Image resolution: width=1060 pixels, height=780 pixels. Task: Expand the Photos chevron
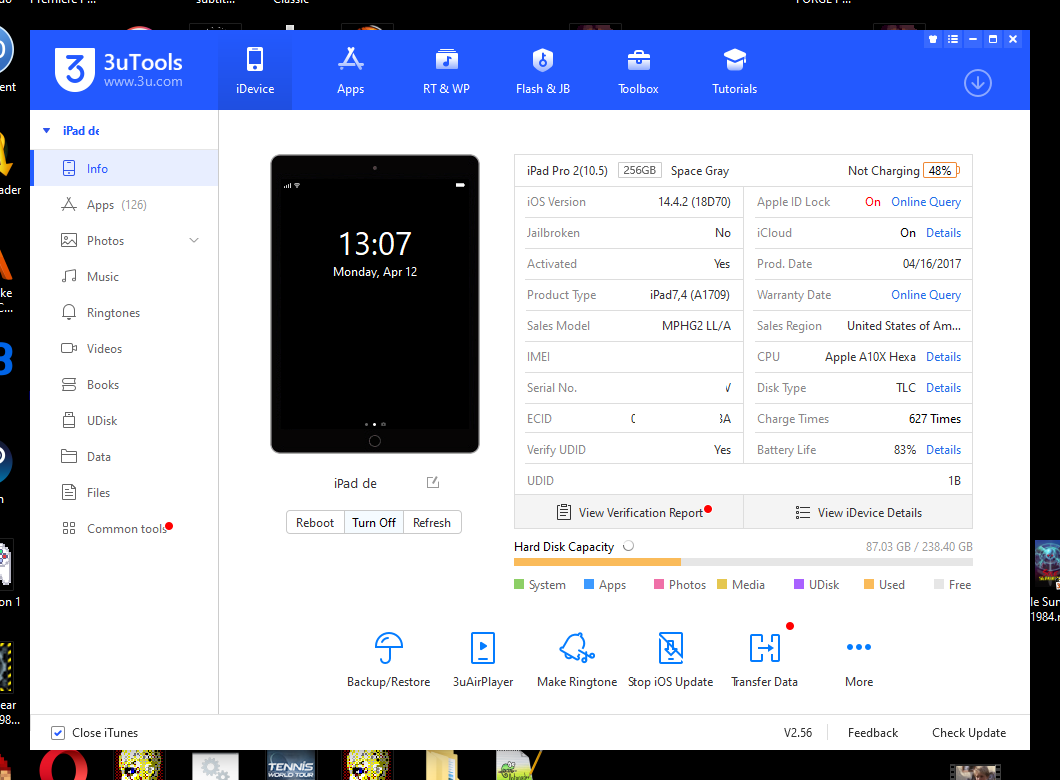194,241
